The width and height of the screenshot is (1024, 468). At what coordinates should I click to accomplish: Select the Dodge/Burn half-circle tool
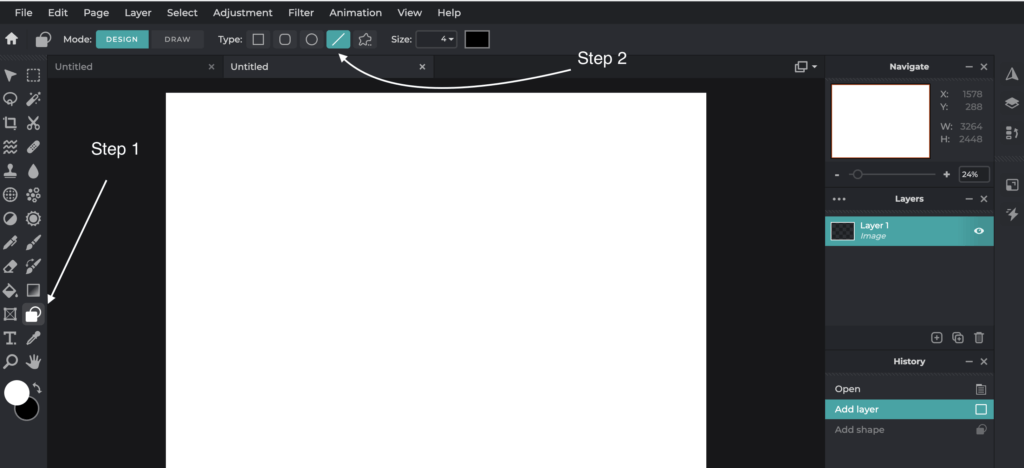click(10, 219)
